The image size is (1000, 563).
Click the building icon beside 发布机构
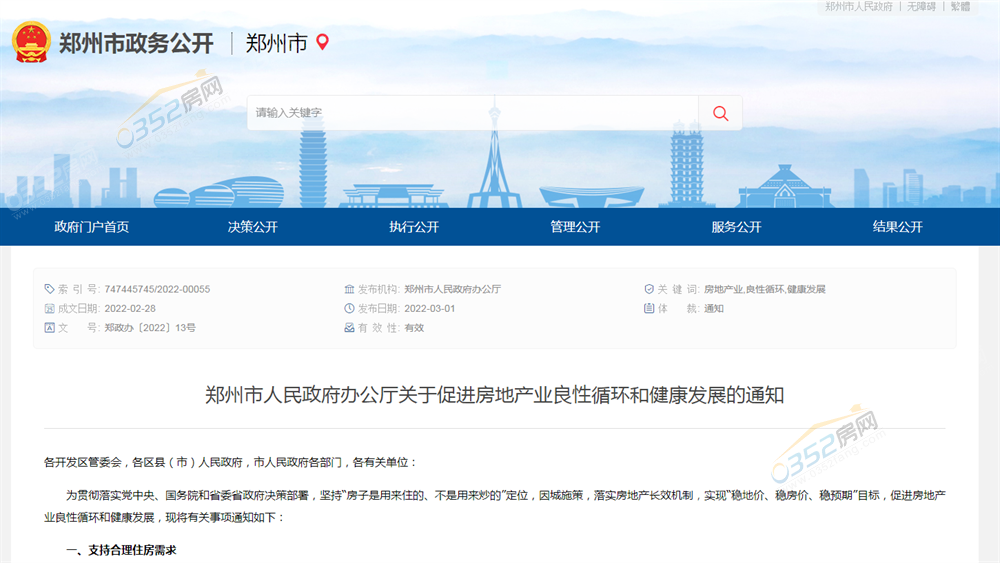point(349,289)
